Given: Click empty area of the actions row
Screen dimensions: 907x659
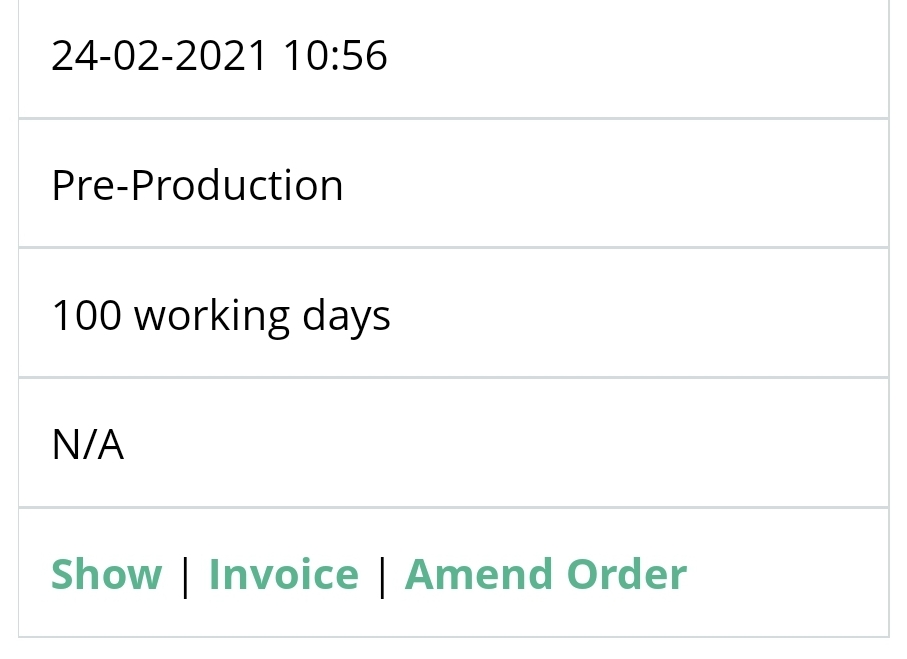Looking at the screenshot, I should click(x=787, y=573).
